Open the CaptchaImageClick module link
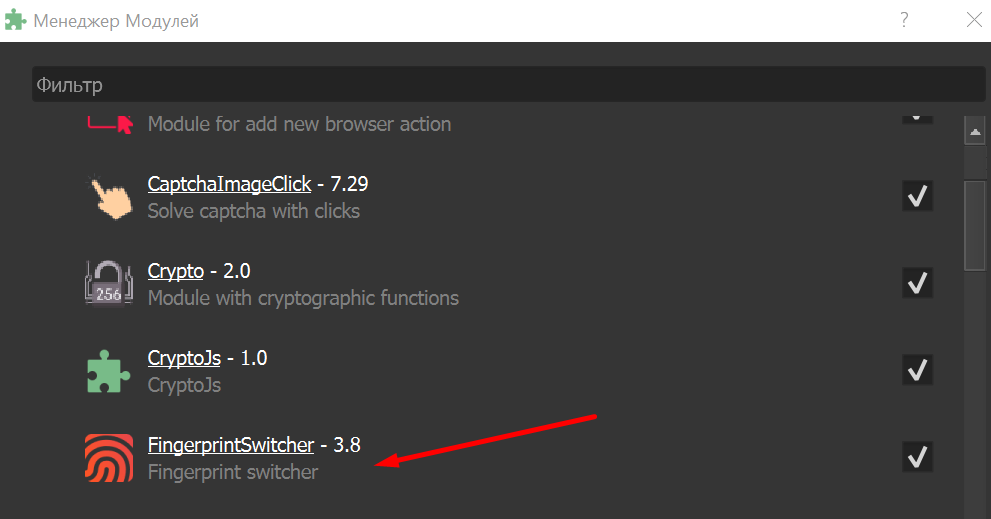The width and height of the screenshot is (991, 519). pyautogui.click(x=227, y=184)
